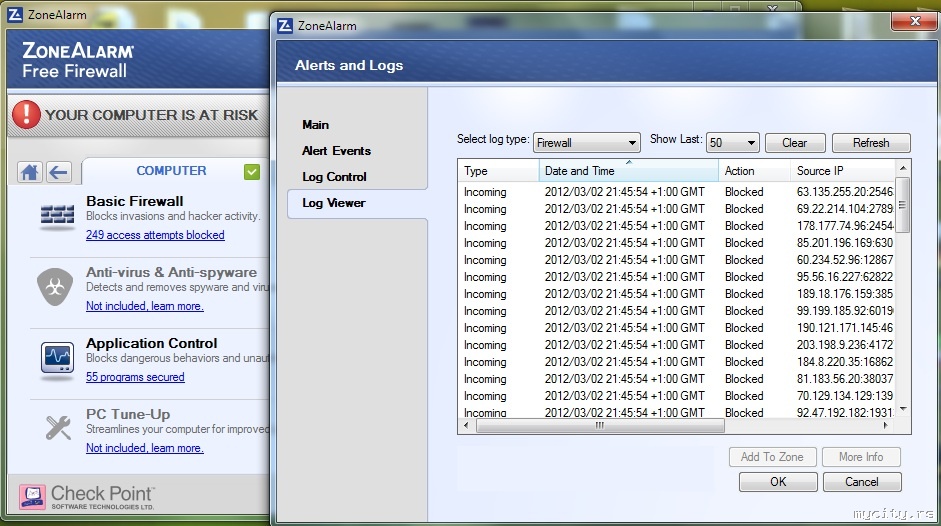Click Cancel in Alerts and Logs dialog

(862, 482)
